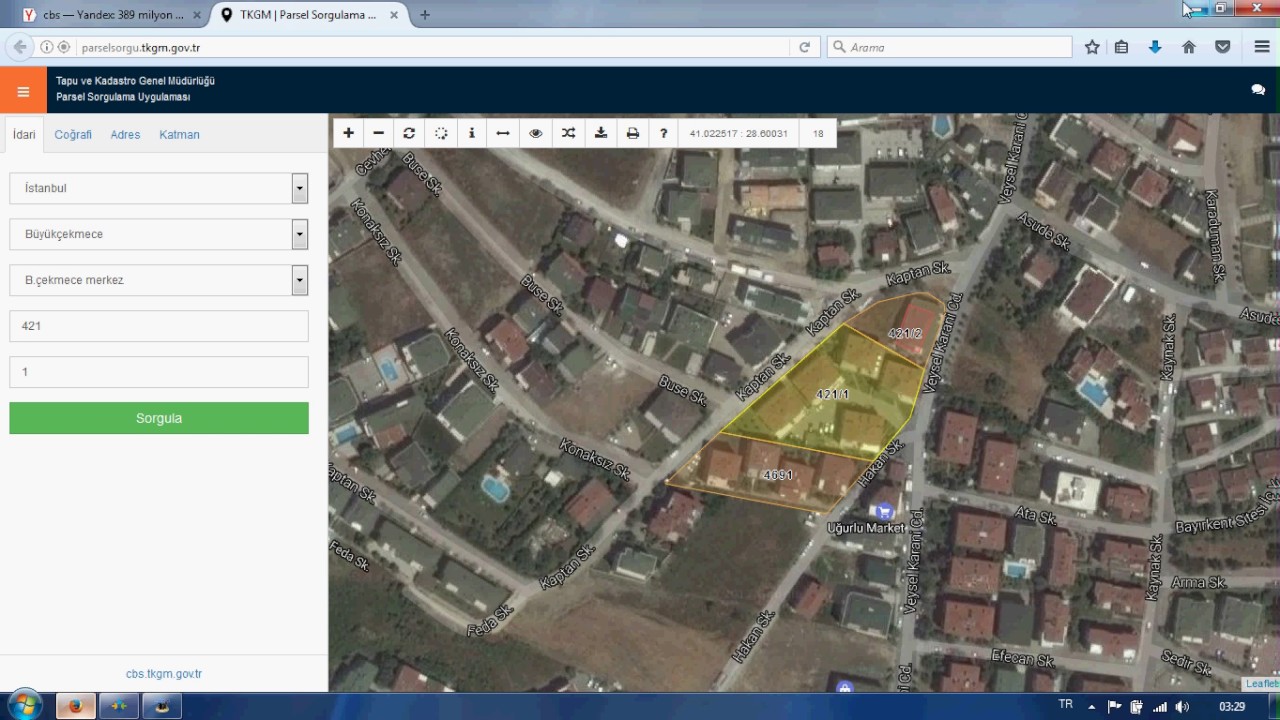Click the parcel number field containing 1
Image resolution: width=1280 pixels, height=720 pixels.
click(x=159, y=372)
